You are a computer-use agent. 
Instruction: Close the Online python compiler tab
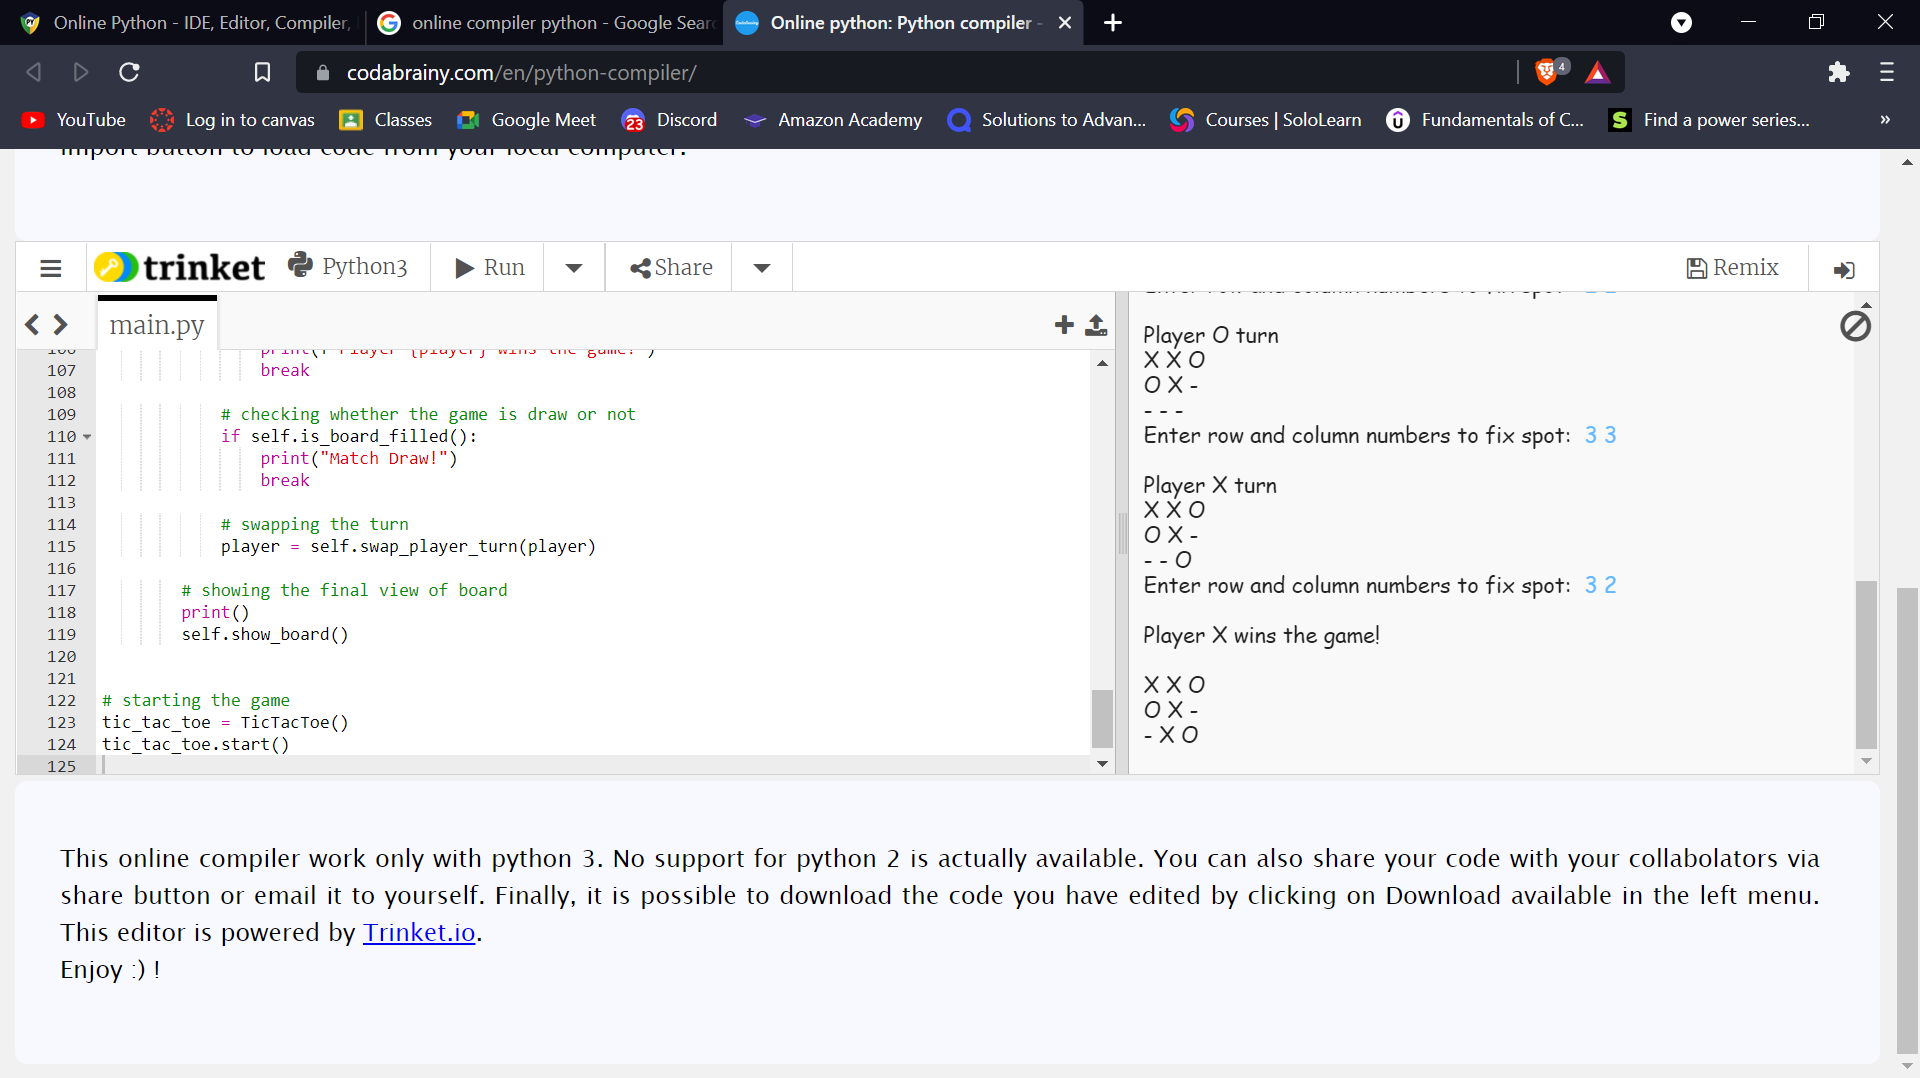(1065, 22)
